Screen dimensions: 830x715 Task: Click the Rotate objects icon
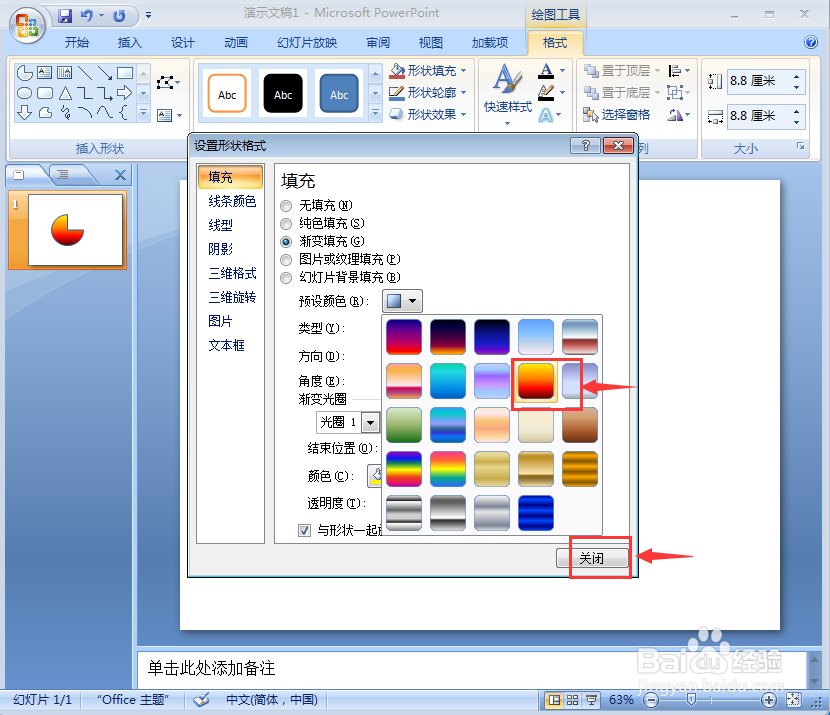pyautogui.click(x=675, y=114)
